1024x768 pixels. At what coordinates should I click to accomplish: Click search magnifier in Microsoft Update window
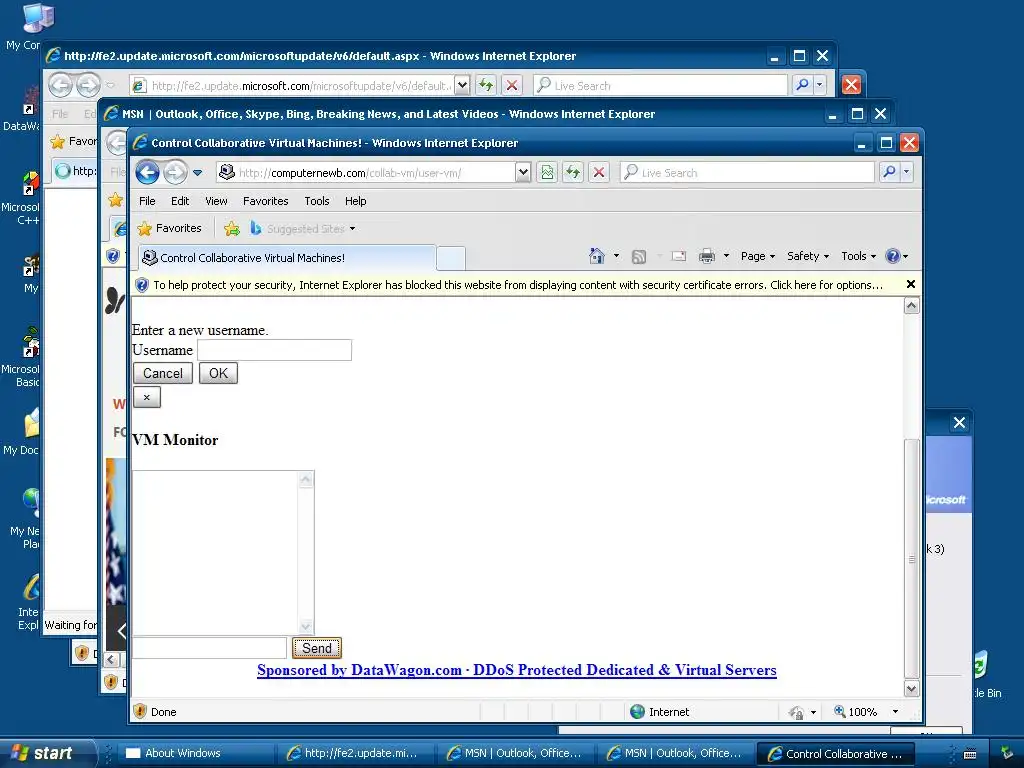pos(802,85)
